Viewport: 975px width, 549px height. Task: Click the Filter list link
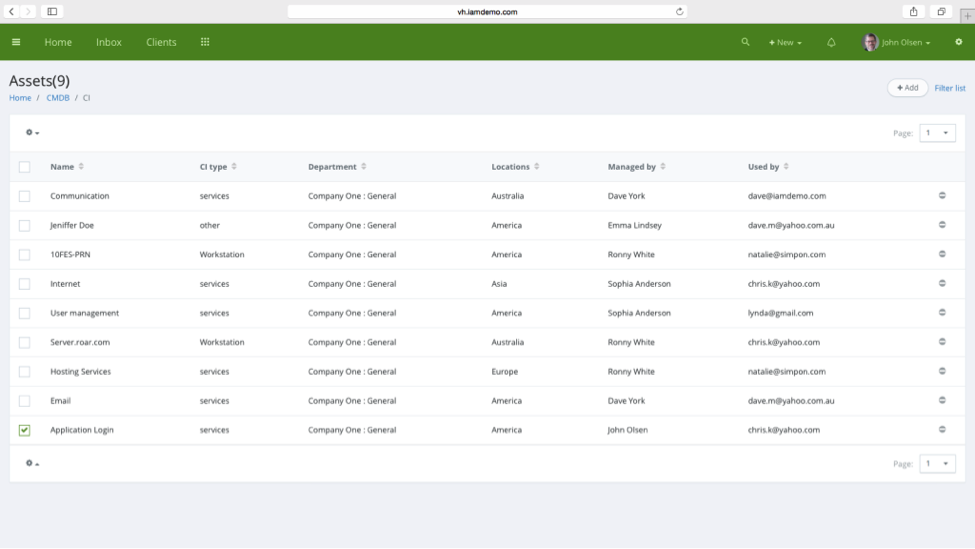click(950, 88)
